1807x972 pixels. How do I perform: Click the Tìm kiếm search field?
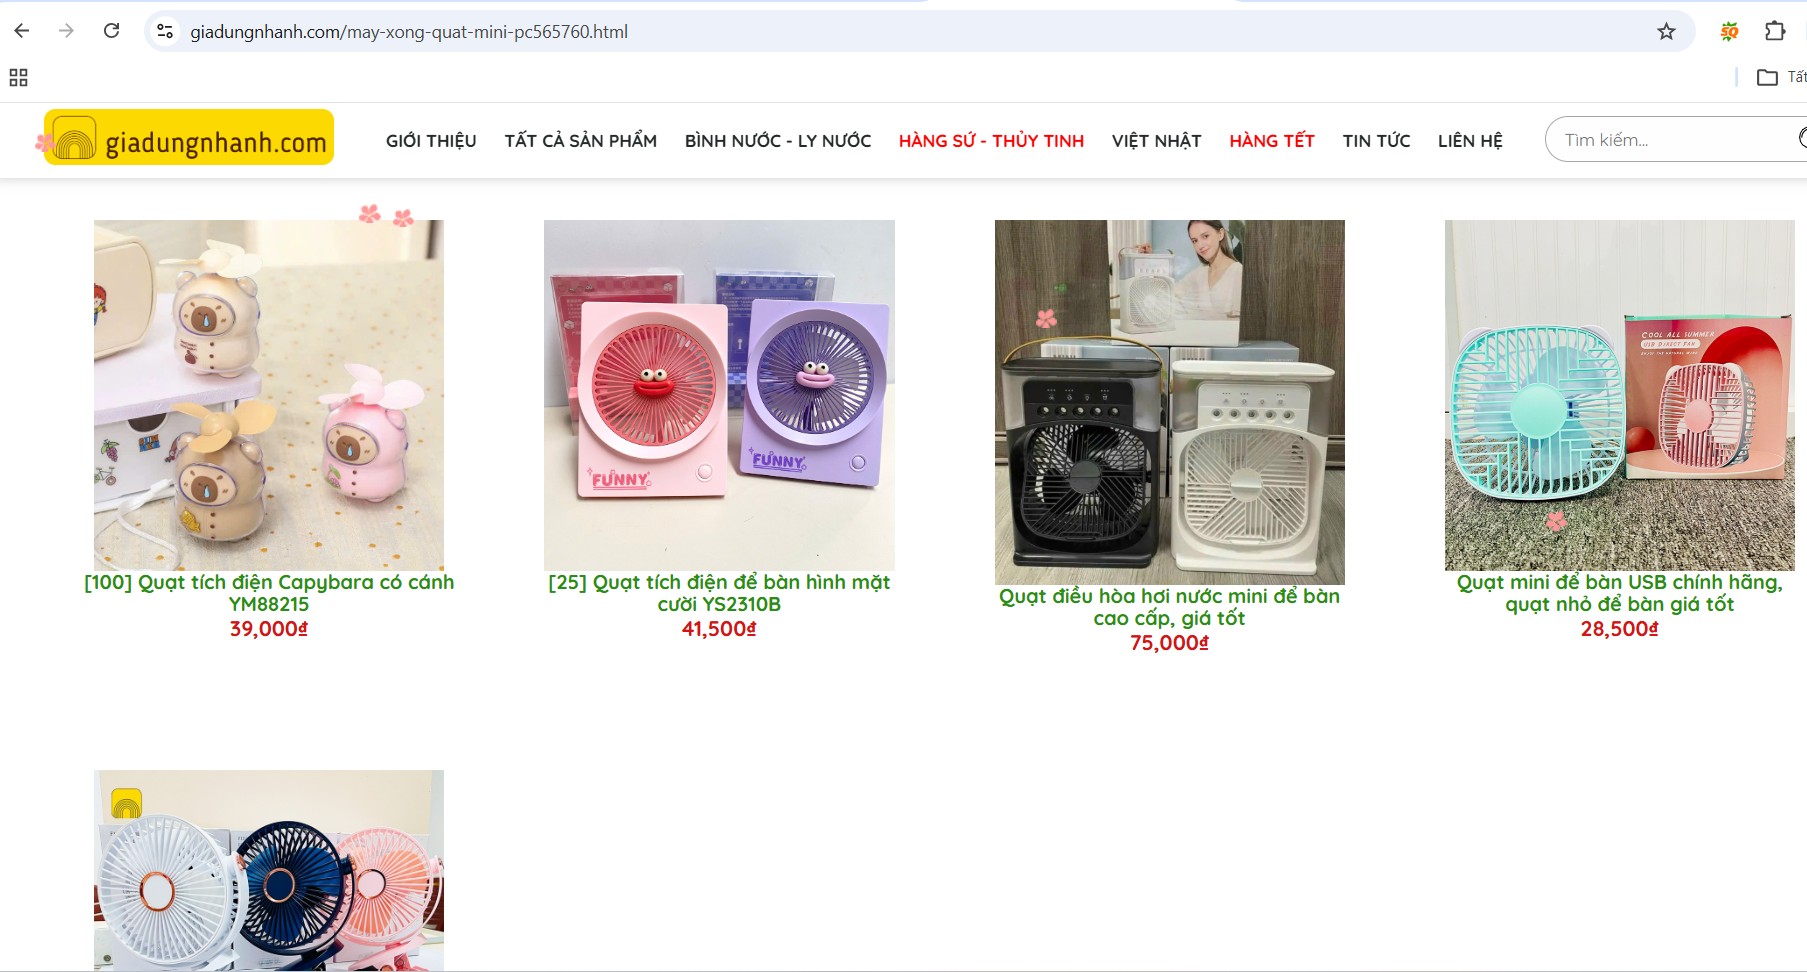[x=1675, y=140]
